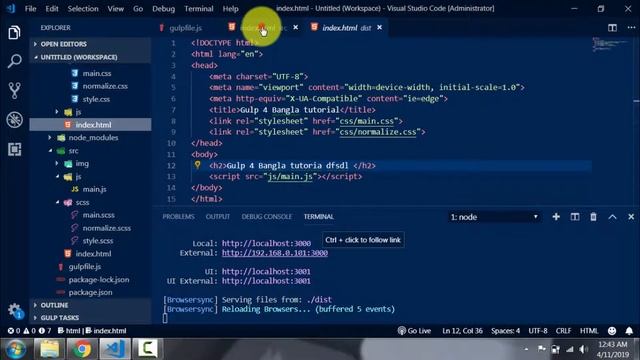
Task: Open the View menu
Action: coord(116,9)
